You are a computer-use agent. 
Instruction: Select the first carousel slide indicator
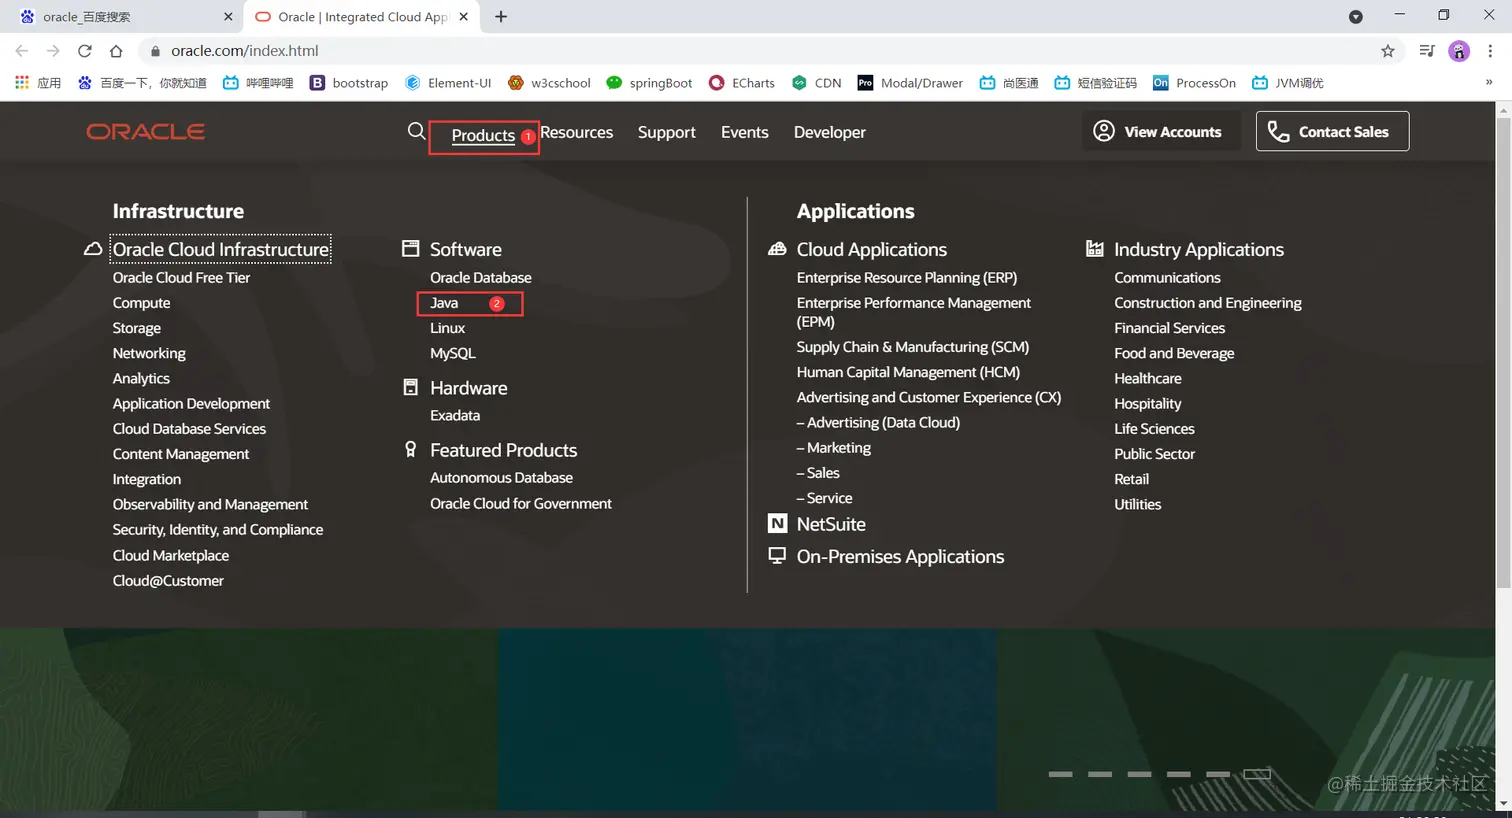[1060, 774]
